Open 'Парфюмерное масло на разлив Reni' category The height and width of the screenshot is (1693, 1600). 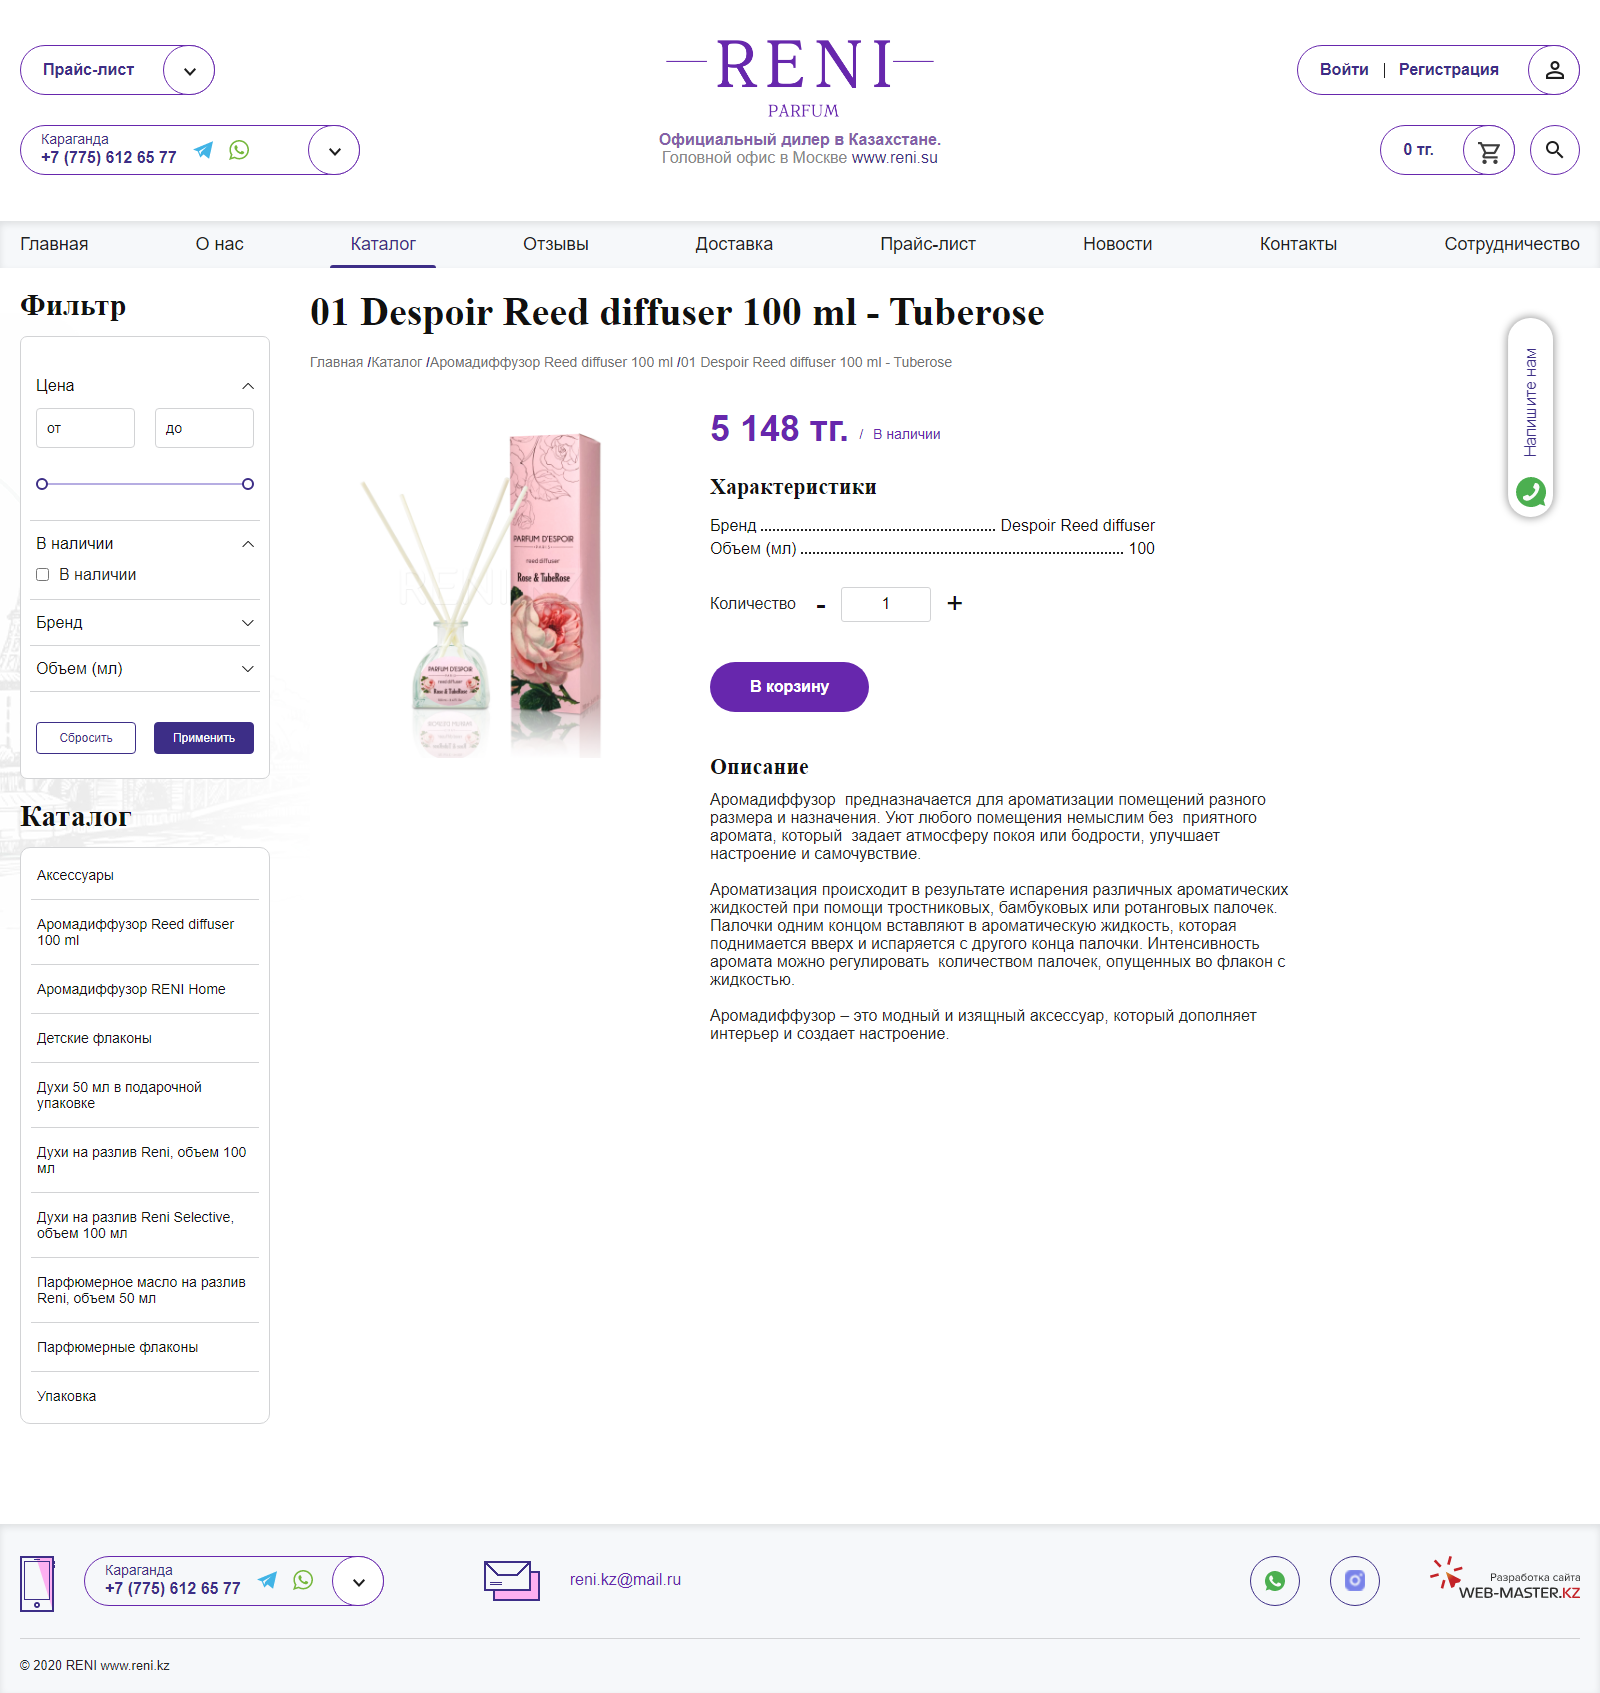(x=141, y=1290)
